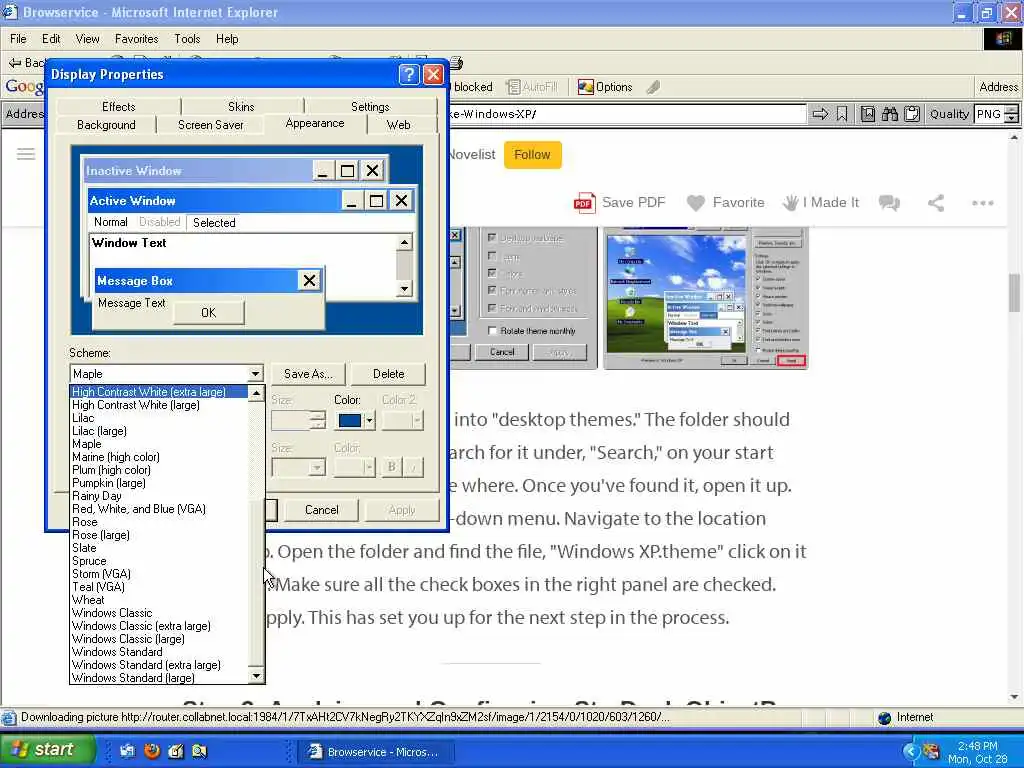Switch to the Settings tab
This screenshot has width=1024, height=768.
tap(370, 106)
